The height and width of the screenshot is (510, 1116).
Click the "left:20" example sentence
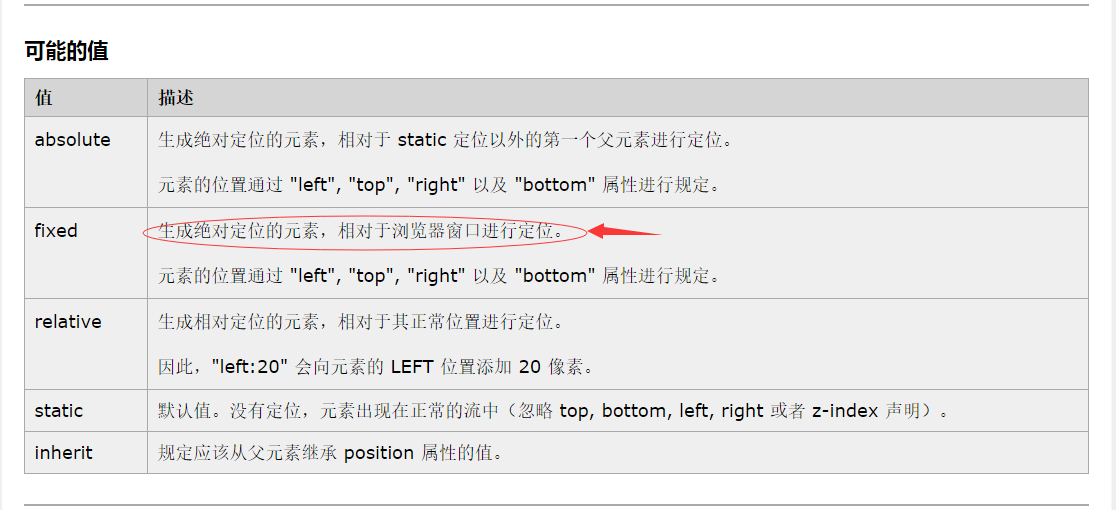377,367
